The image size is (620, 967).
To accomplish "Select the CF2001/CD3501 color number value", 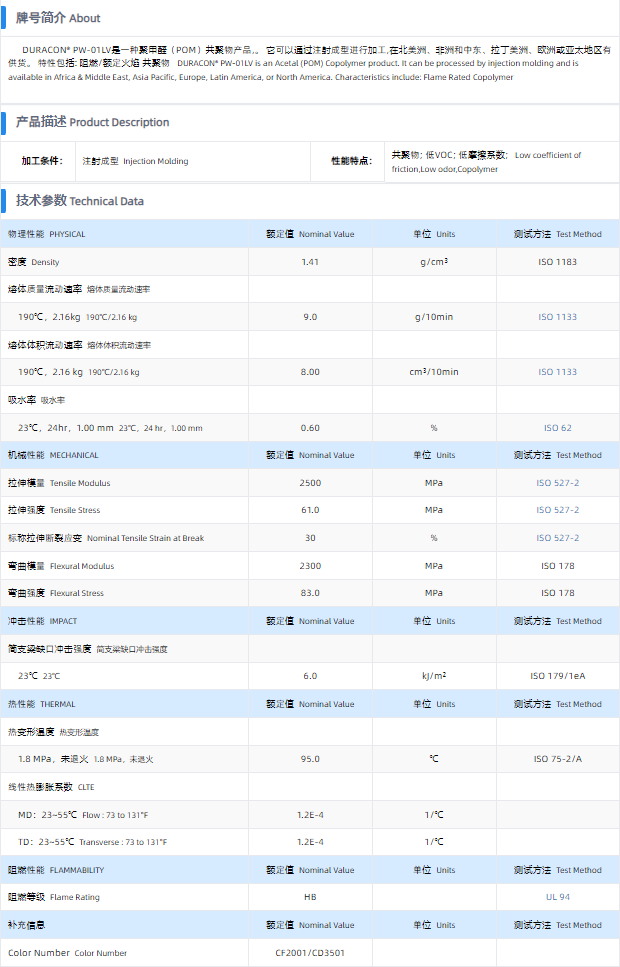I will 310,953.
